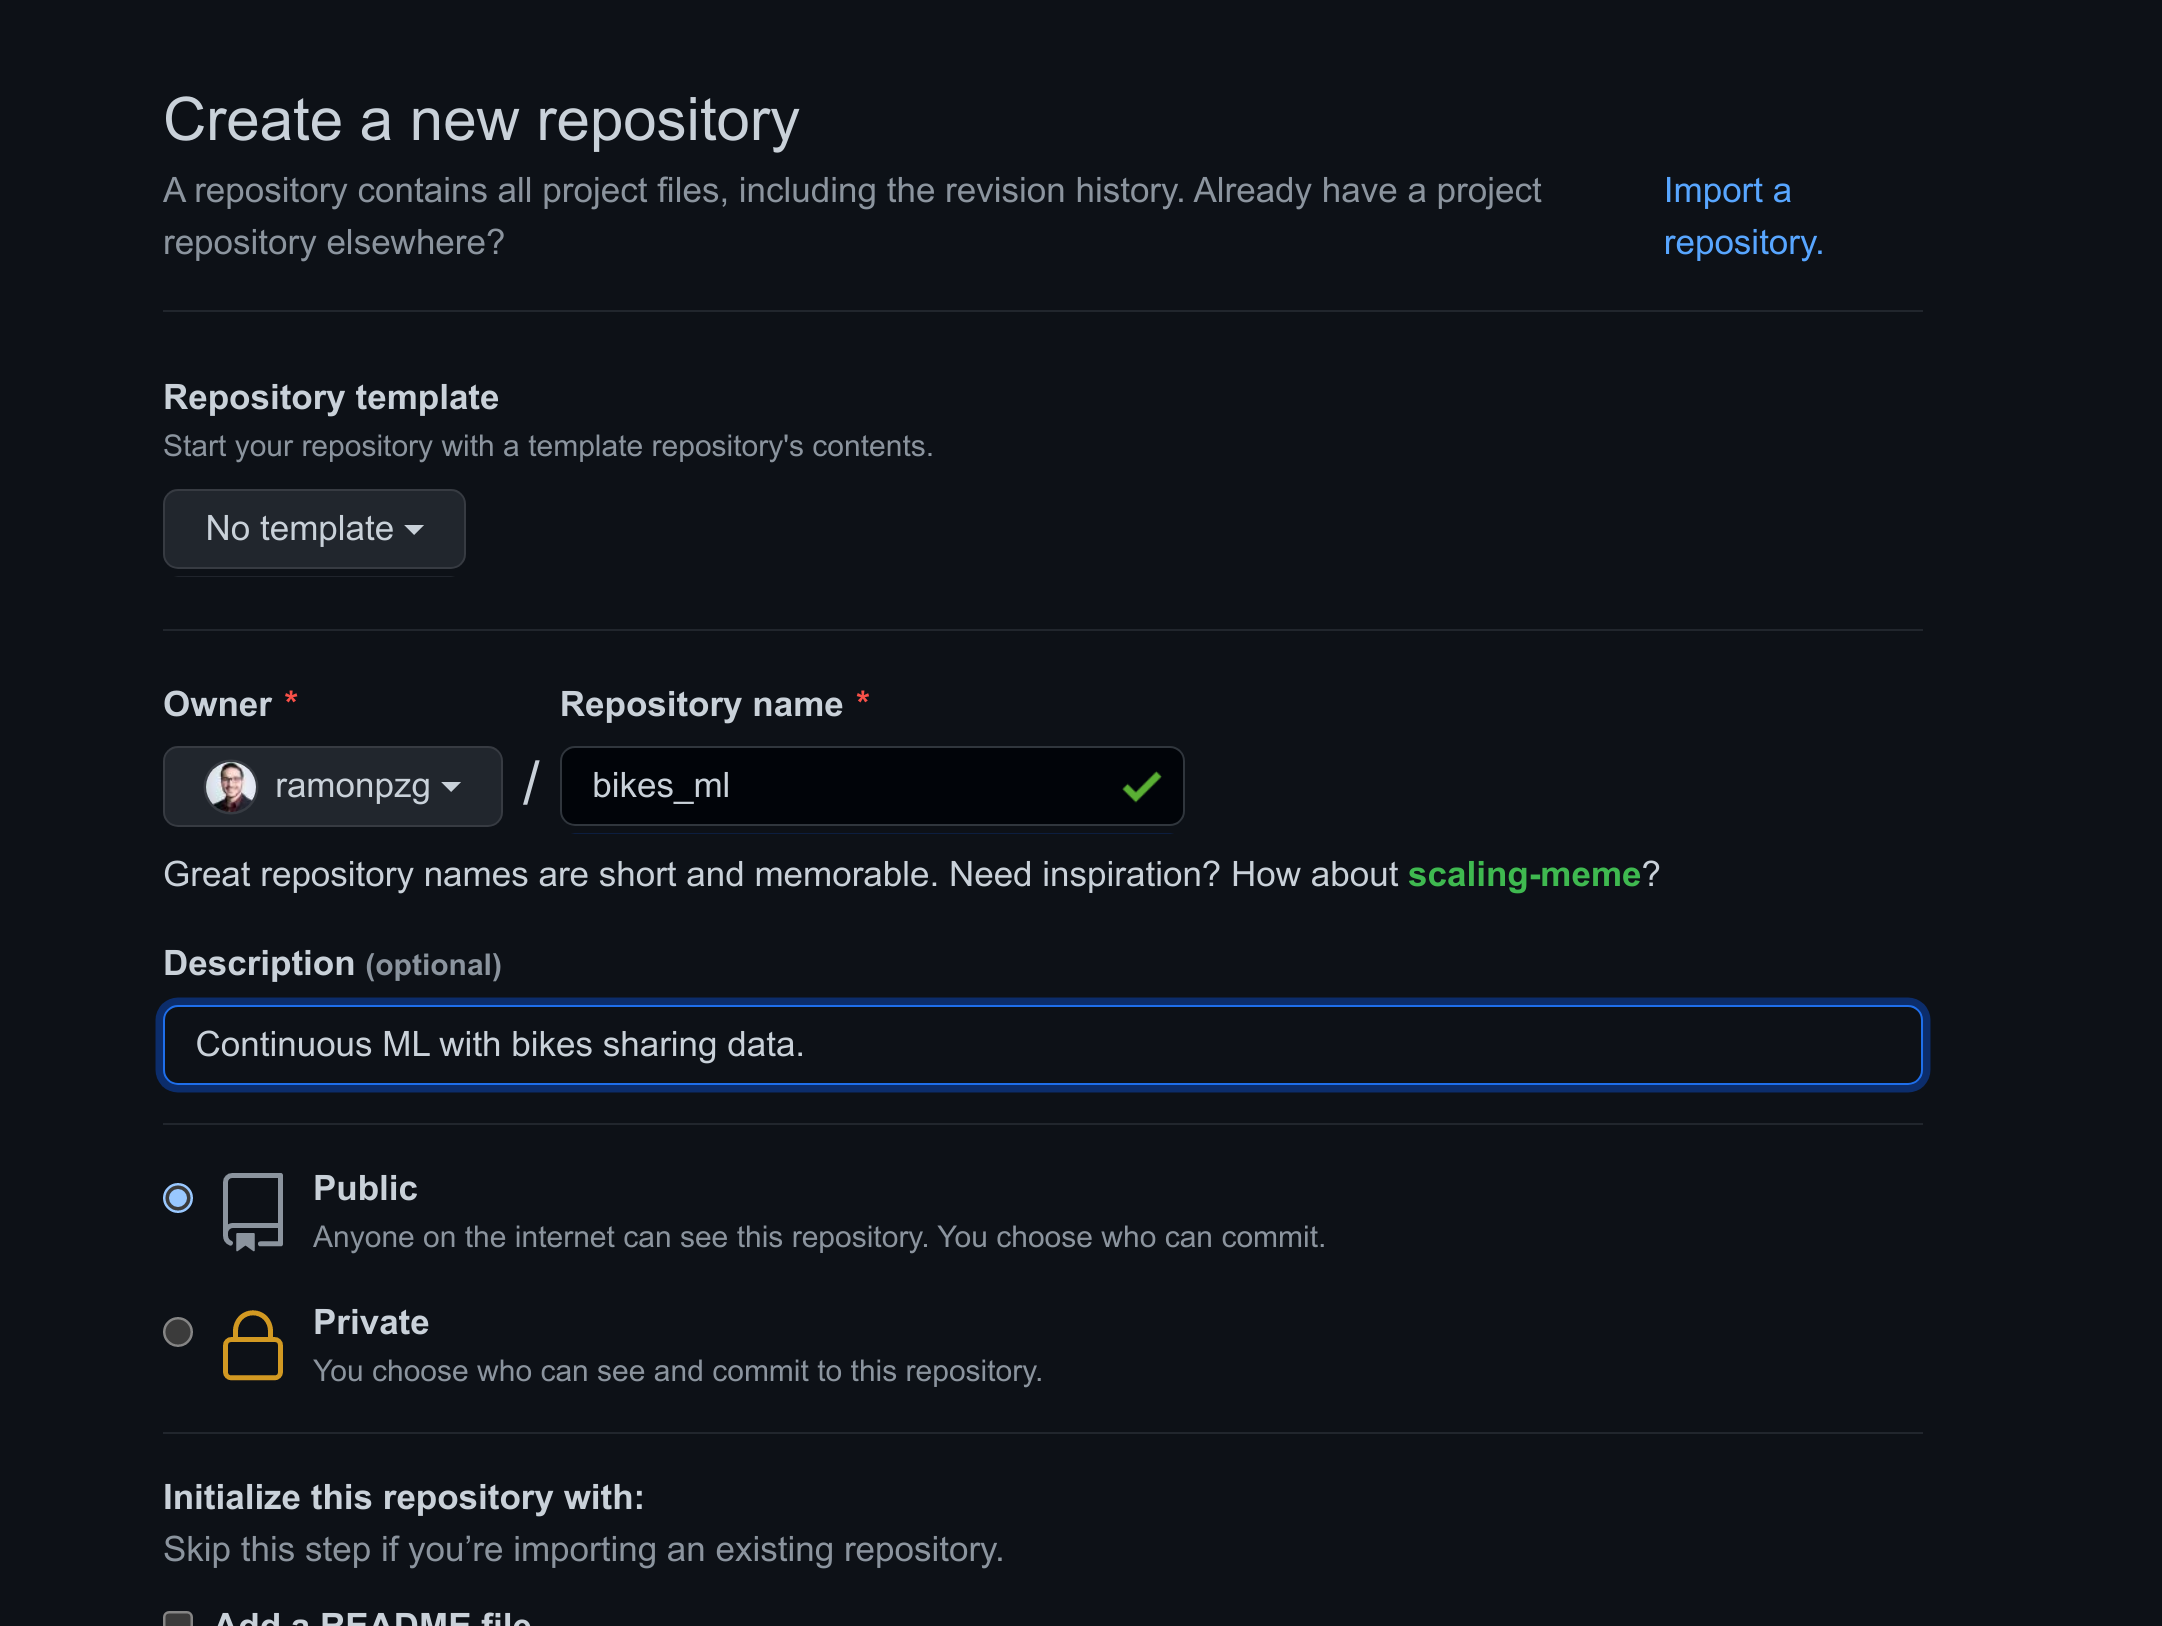The height and width of the screenshot is (1626, 2162).
Task: Click the Description input field
Action: click(1042, 1045)
